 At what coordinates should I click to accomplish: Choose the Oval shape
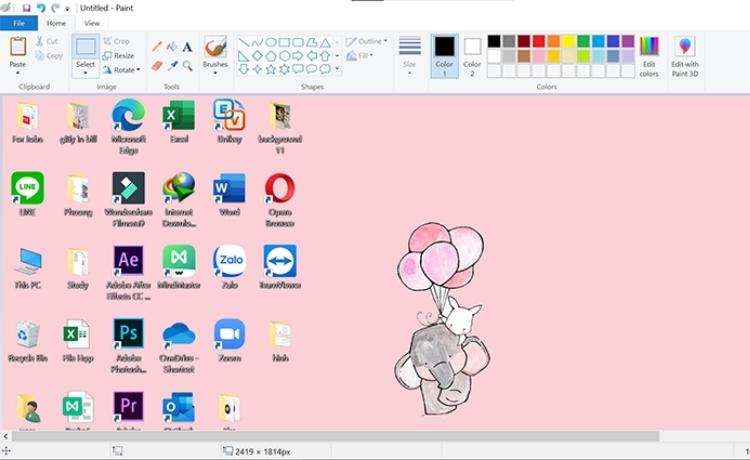point(271,42)
